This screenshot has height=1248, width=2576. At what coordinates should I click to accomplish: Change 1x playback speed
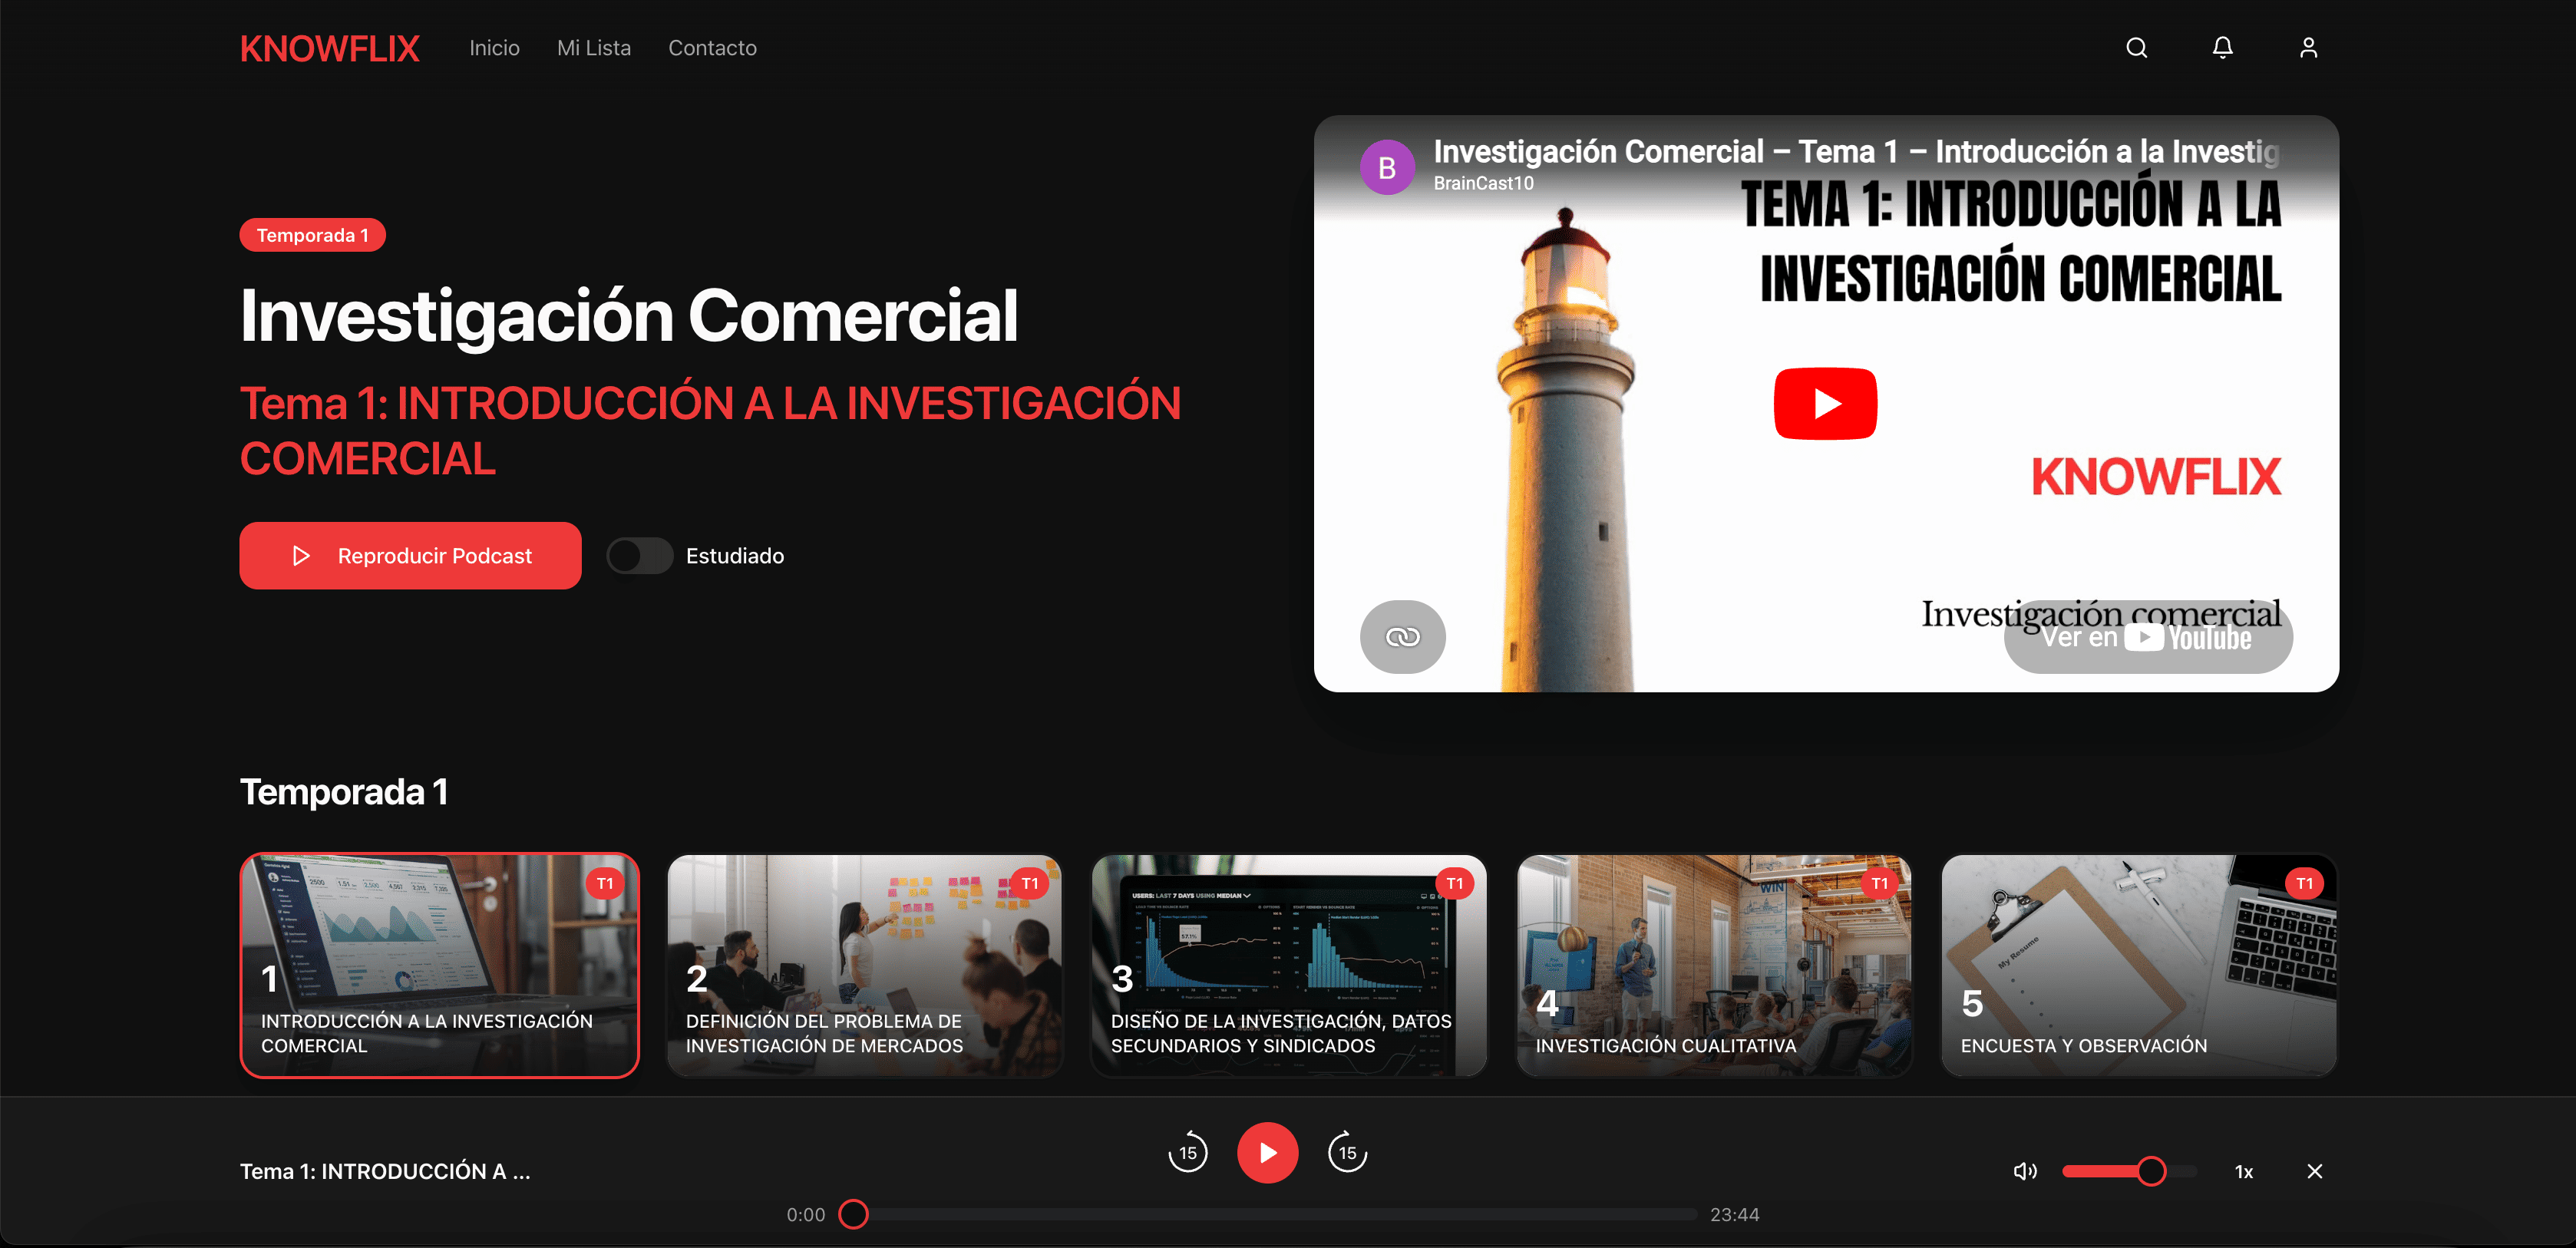(2243, 1171)
